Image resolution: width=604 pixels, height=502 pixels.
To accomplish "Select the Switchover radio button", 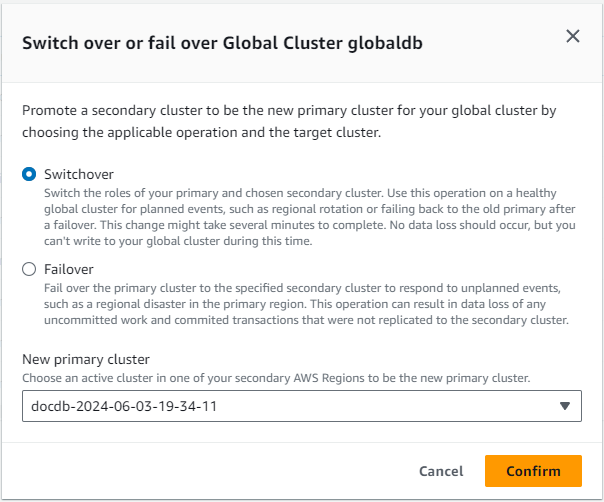I will pos(29,173).
